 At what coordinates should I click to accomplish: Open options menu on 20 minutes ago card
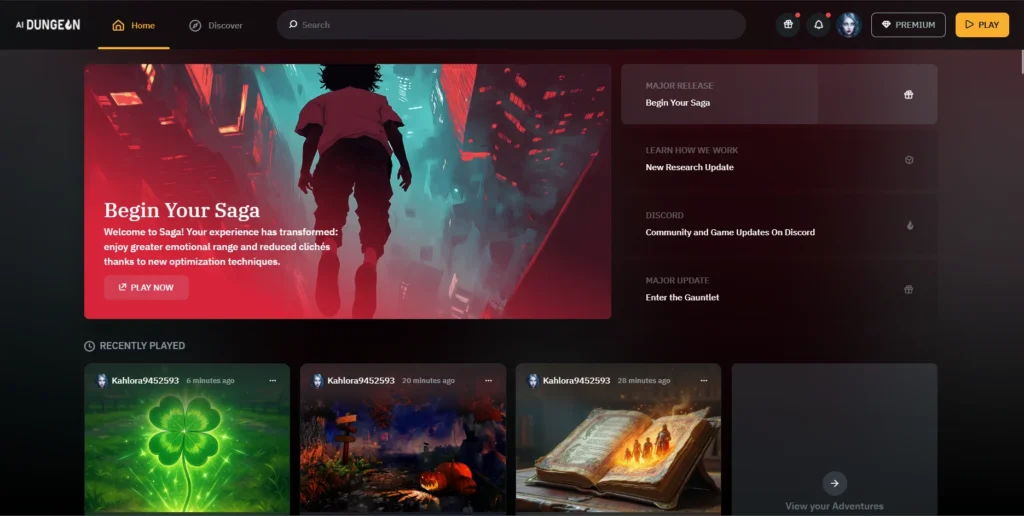[488, 380]
